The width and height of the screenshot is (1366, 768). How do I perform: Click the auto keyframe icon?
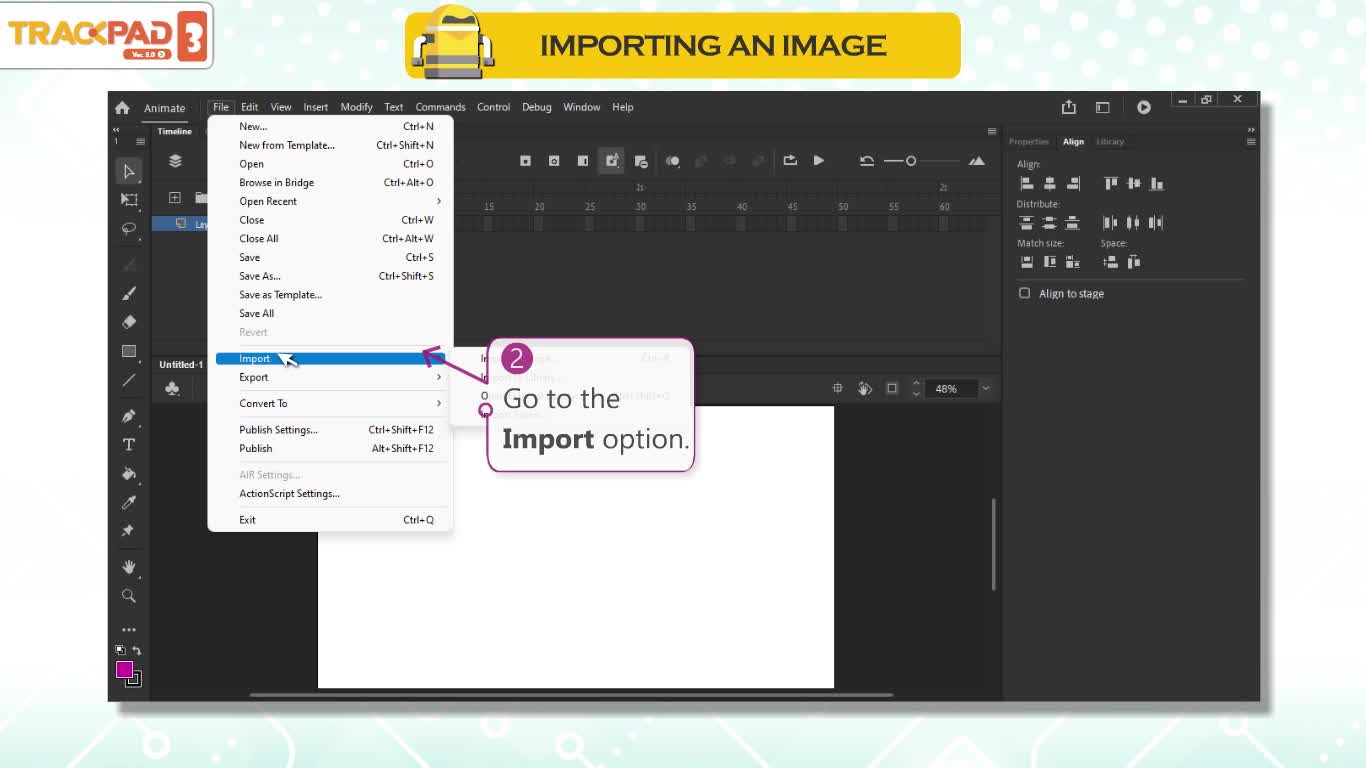[612, 160]
